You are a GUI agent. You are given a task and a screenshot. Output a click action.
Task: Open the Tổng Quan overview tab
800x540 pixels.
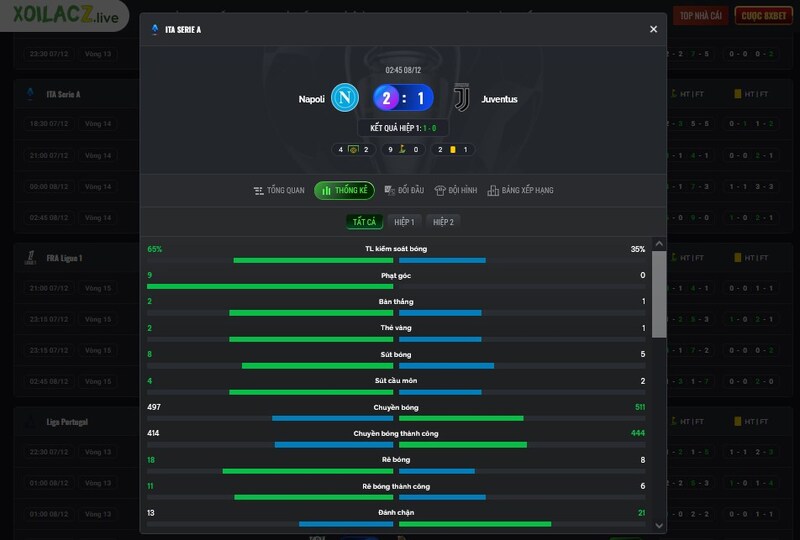click(279, 190)
